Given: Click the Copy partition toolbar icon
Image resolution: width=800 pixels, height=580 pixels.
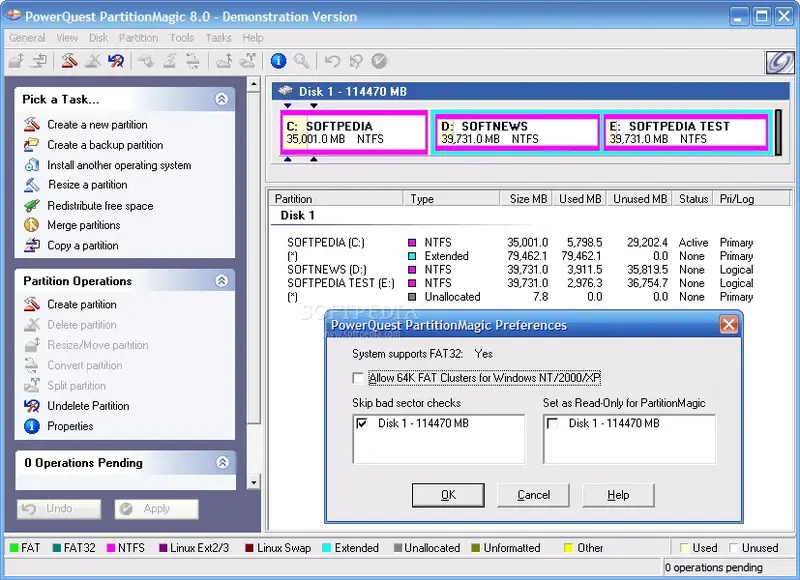Looking at the screenshot, I should click(39, 61).
